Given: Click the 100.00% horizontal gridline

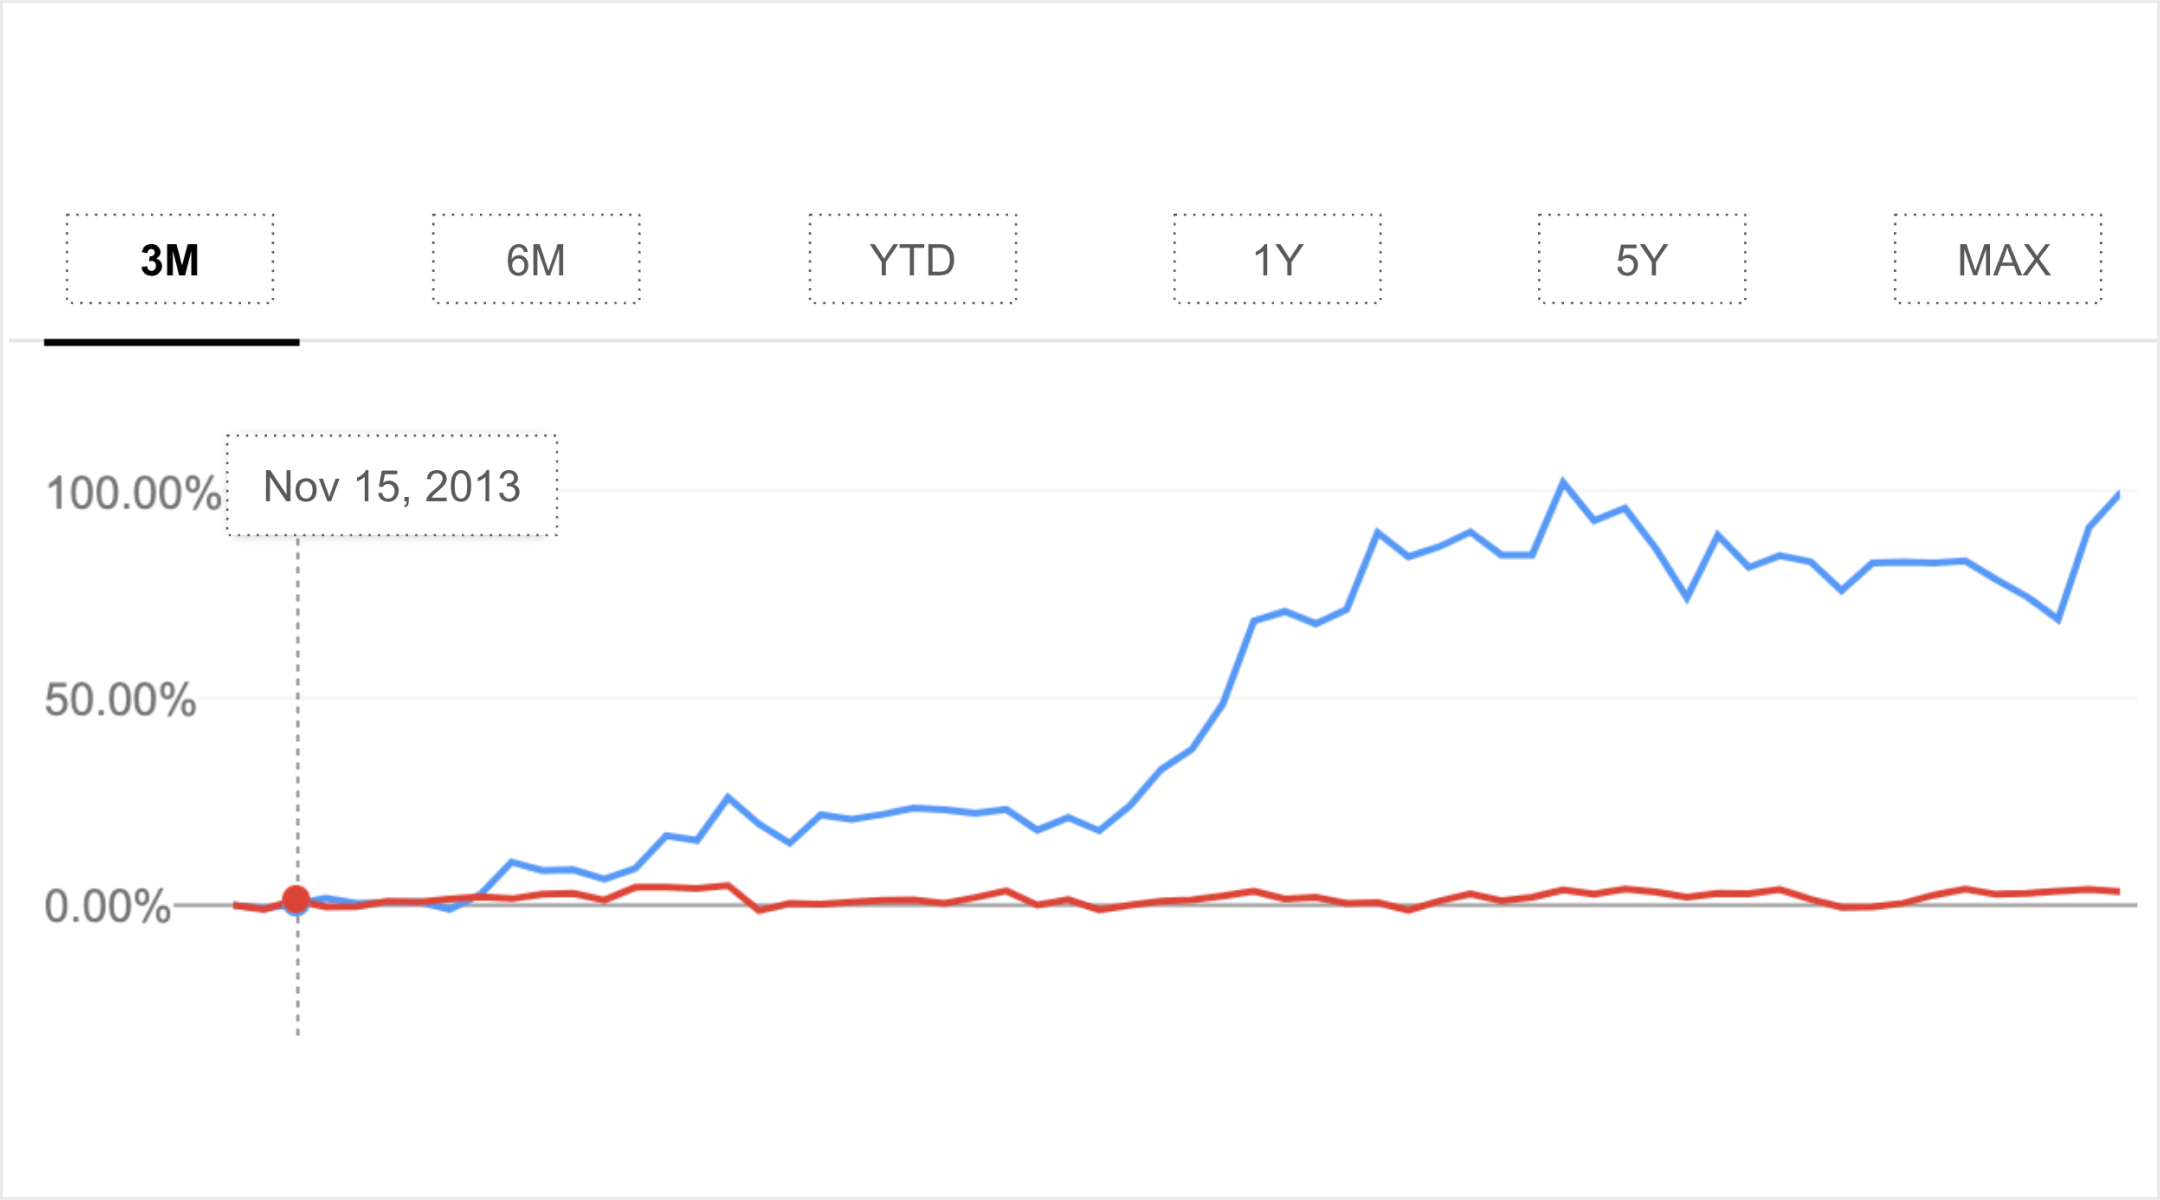Looking at the screenshot, I should (1000, 491).
